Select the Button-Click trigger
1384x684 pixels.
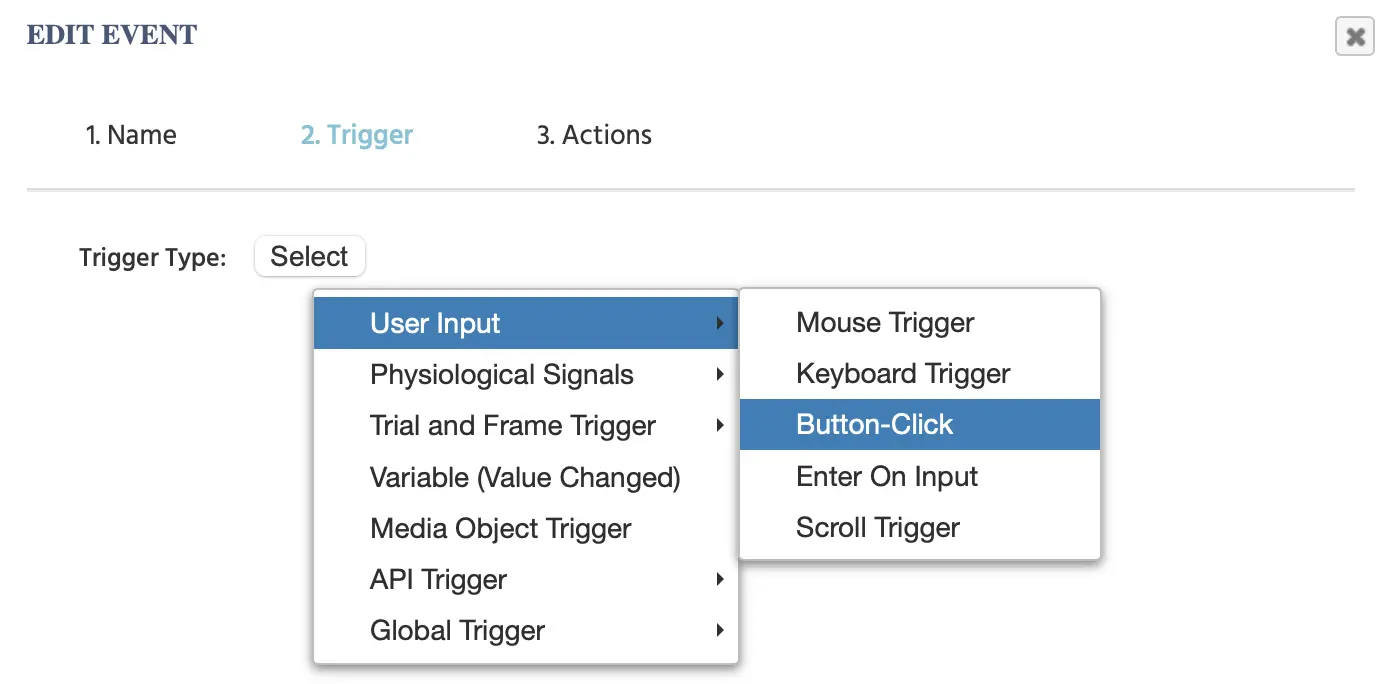point(874,425)
